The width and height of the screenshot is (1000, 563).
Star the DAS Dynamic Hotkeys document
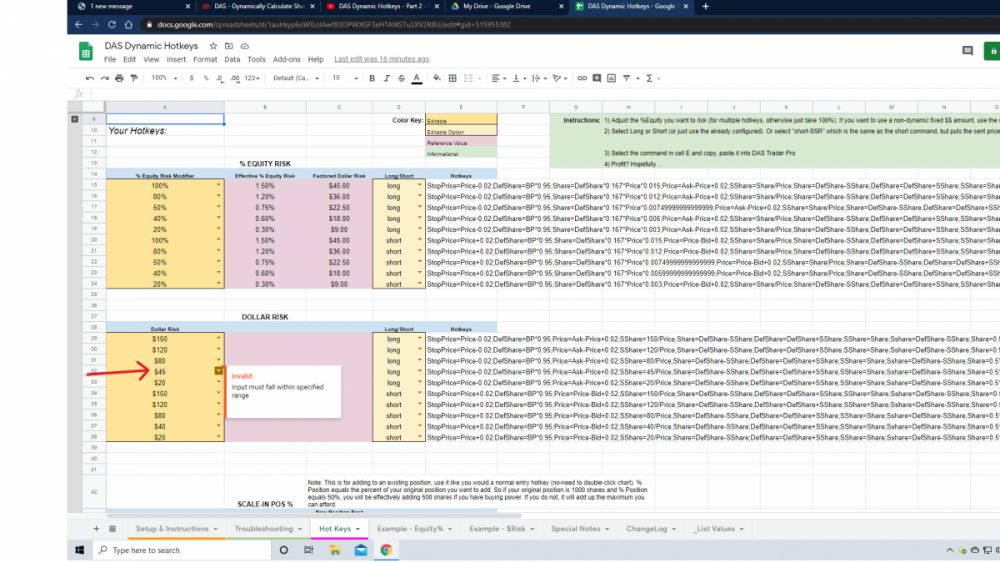click(x=215, y=46)
